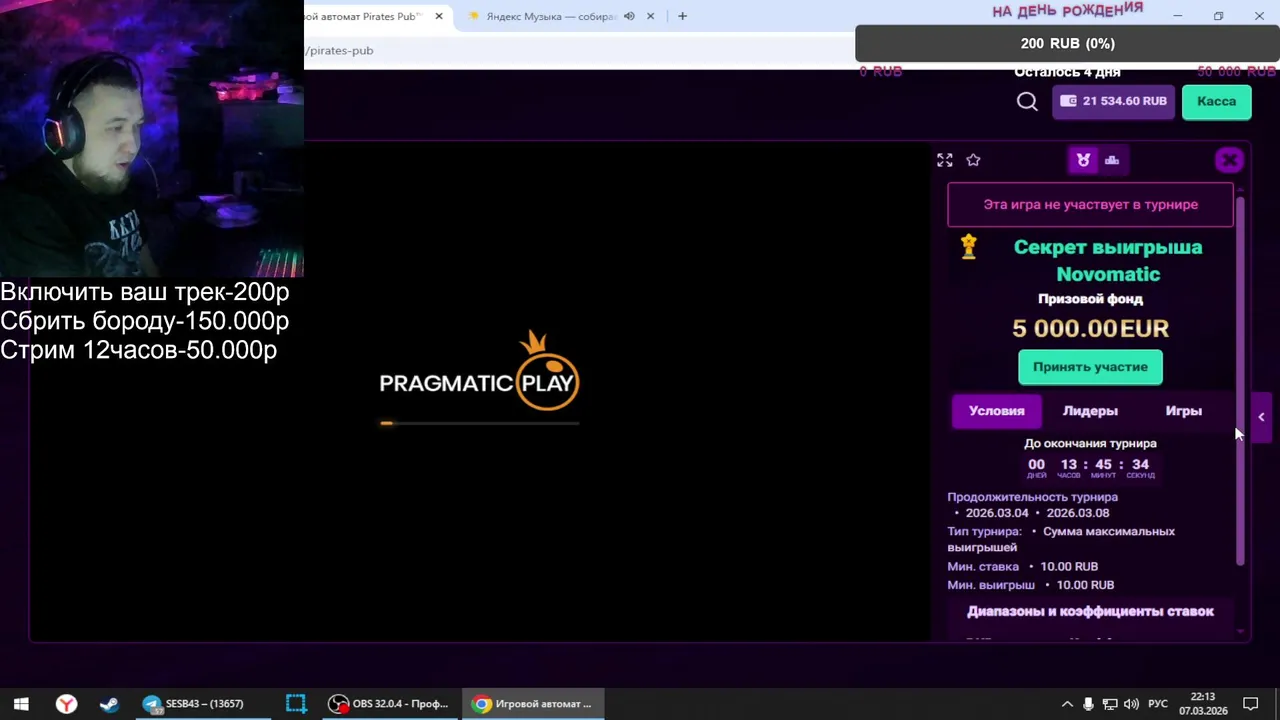The height and width of the screenshot is (720, 1280).
Task: Click the tournament countdown timer
Action: coord(1090,467)
